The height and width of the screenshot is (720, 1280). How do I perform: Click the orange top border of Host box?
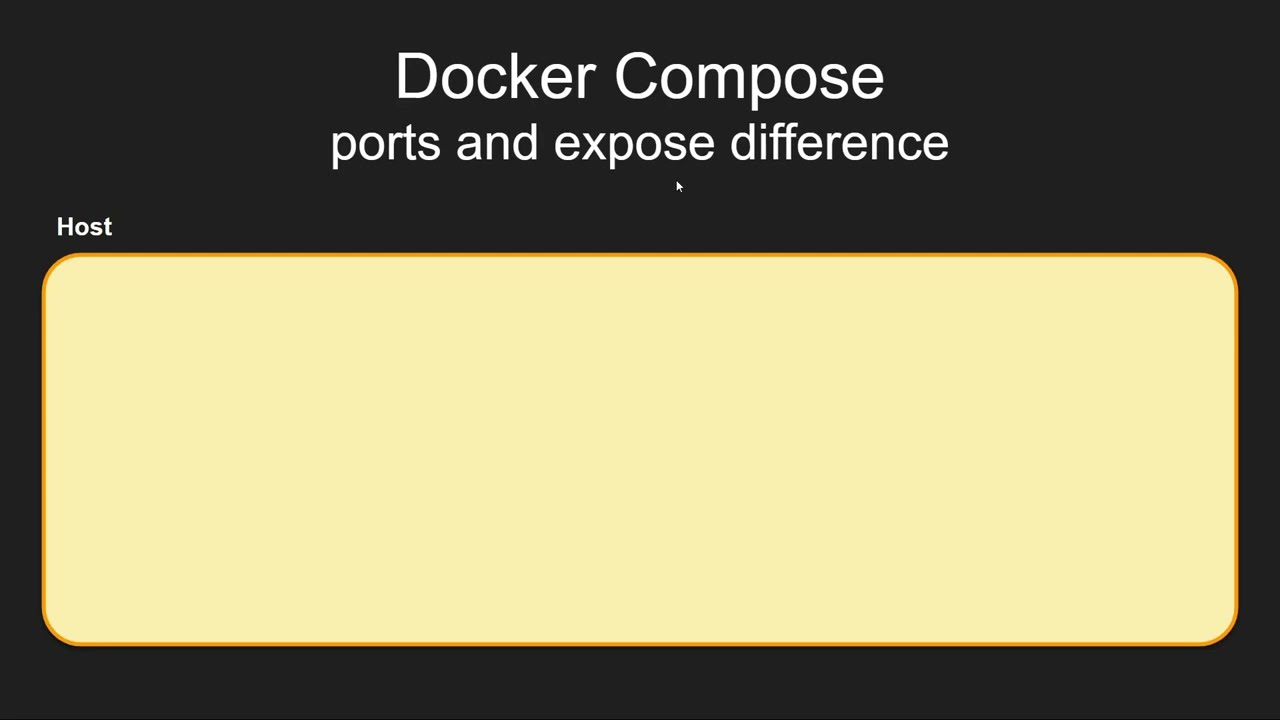coord(640,256)
